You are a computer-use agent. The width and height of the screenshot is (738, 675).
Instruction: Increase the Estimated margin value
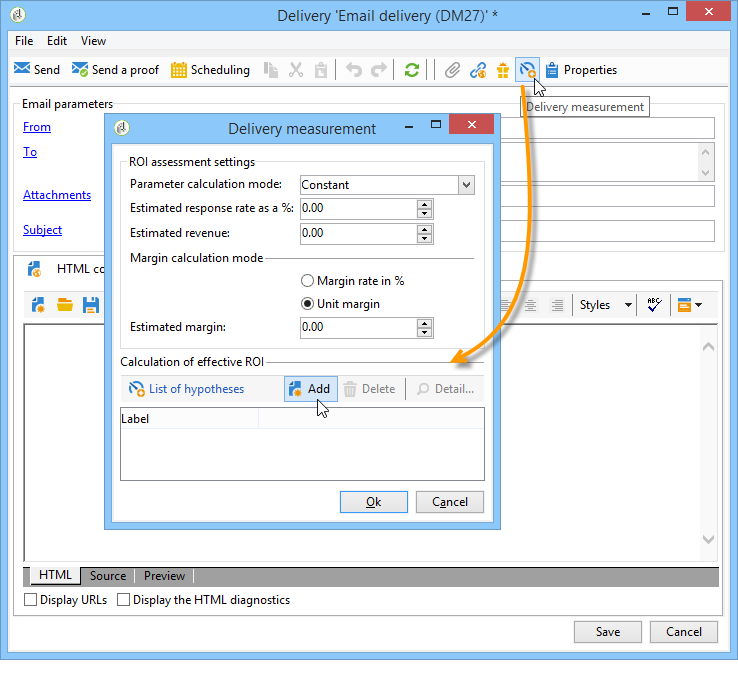(x=425, y=323)
